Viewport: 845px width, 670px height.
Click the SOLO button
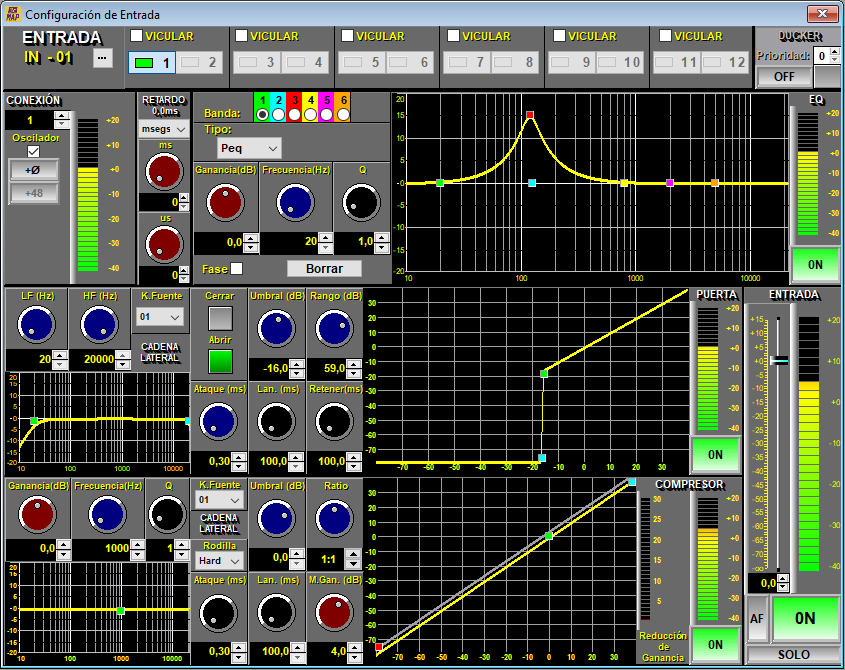click(x=794, y=654)
